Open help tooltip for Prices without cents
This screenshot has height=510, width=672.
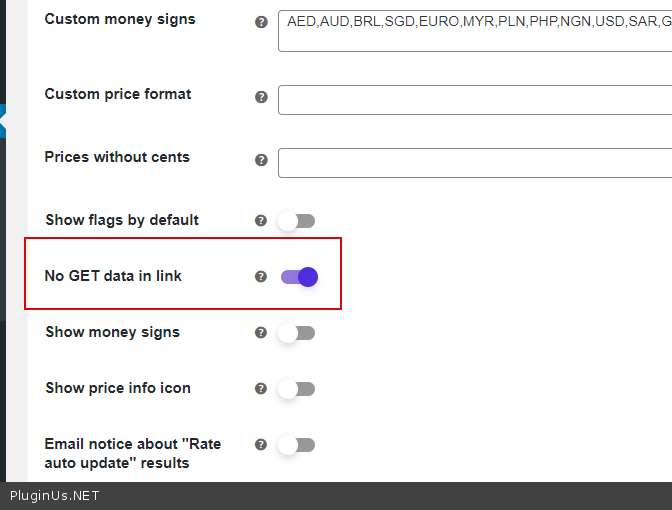point(262,160)
